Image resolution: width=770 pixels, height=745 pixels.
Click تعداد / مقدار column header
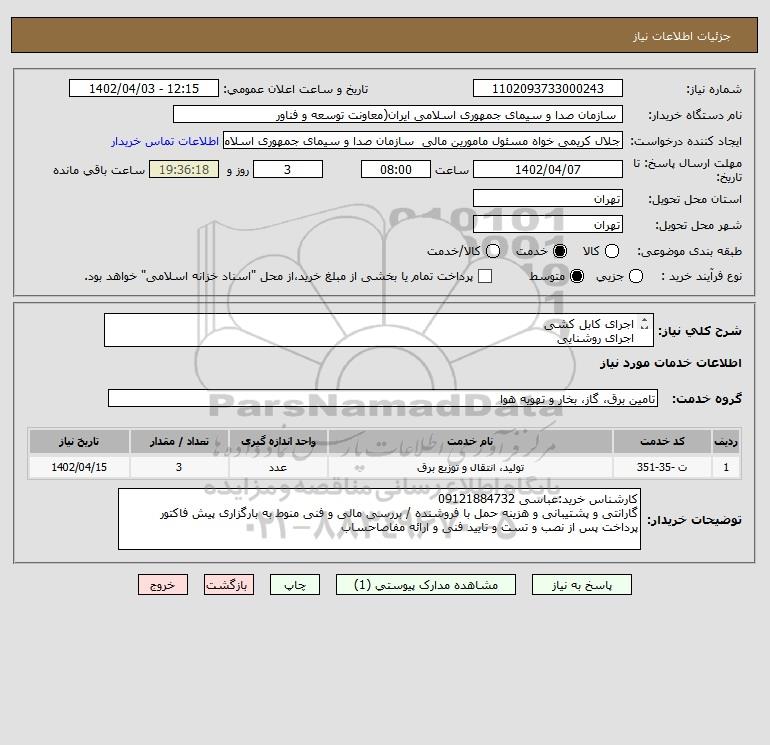tap(179, 441)
